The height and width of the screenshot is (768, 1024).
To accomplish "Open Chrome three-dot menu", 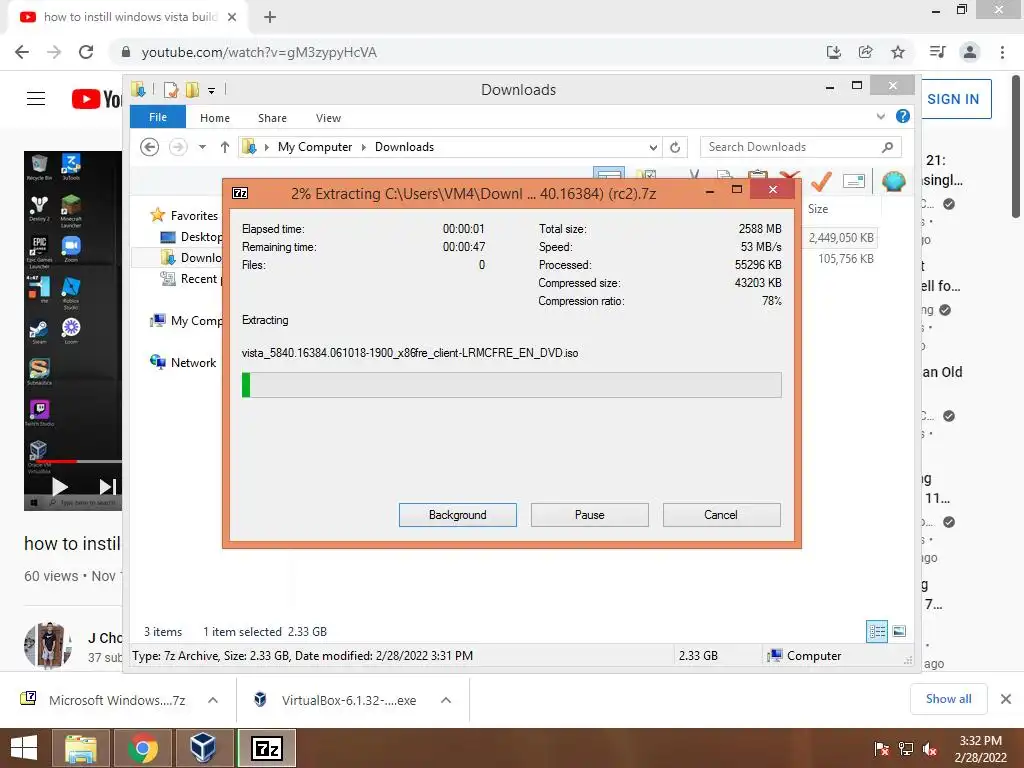I will (1002, 52).
